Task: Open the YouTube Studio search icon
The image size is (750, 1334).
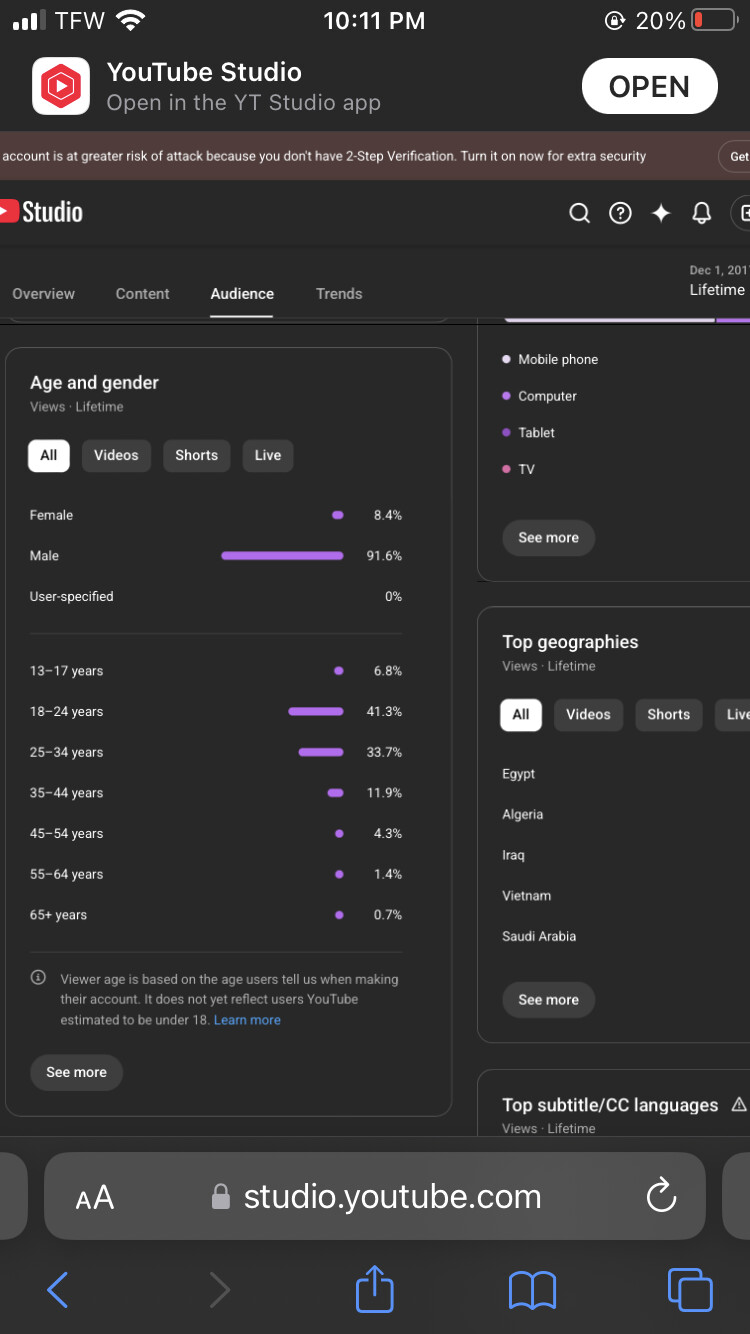Action: coord(579,213)
